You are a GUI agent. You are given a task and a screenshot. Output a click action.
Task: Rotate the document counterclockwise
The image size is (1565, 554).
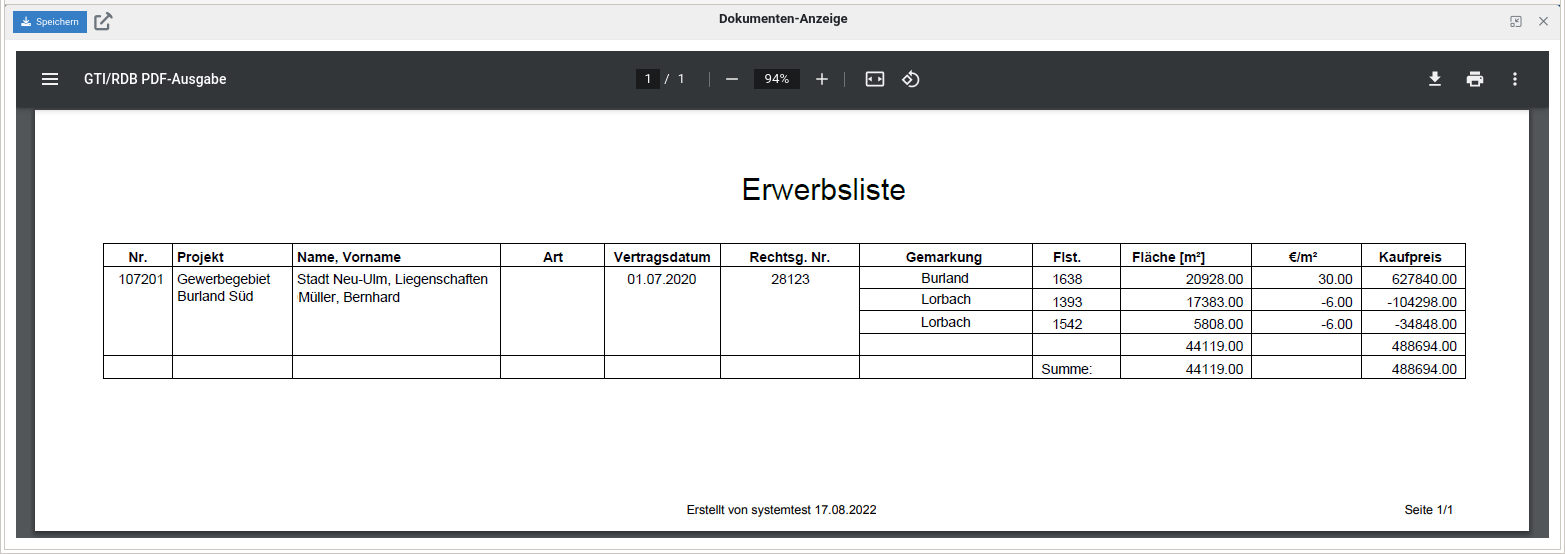[911, 79]
